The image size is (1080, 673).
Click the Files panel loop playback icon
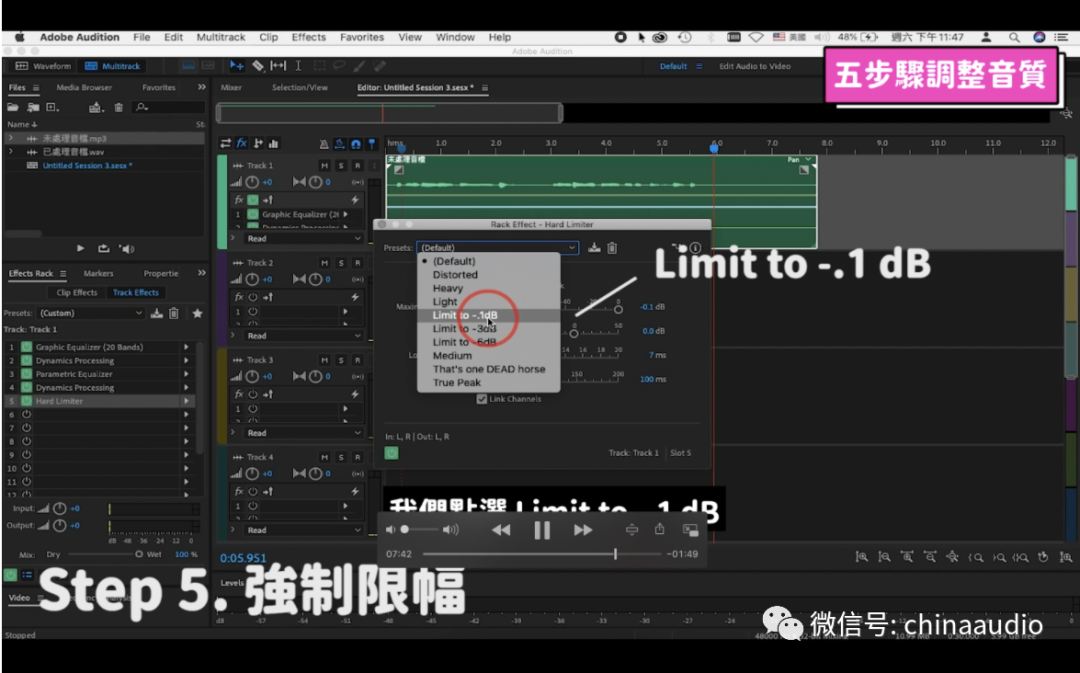(x=103, y=249)
